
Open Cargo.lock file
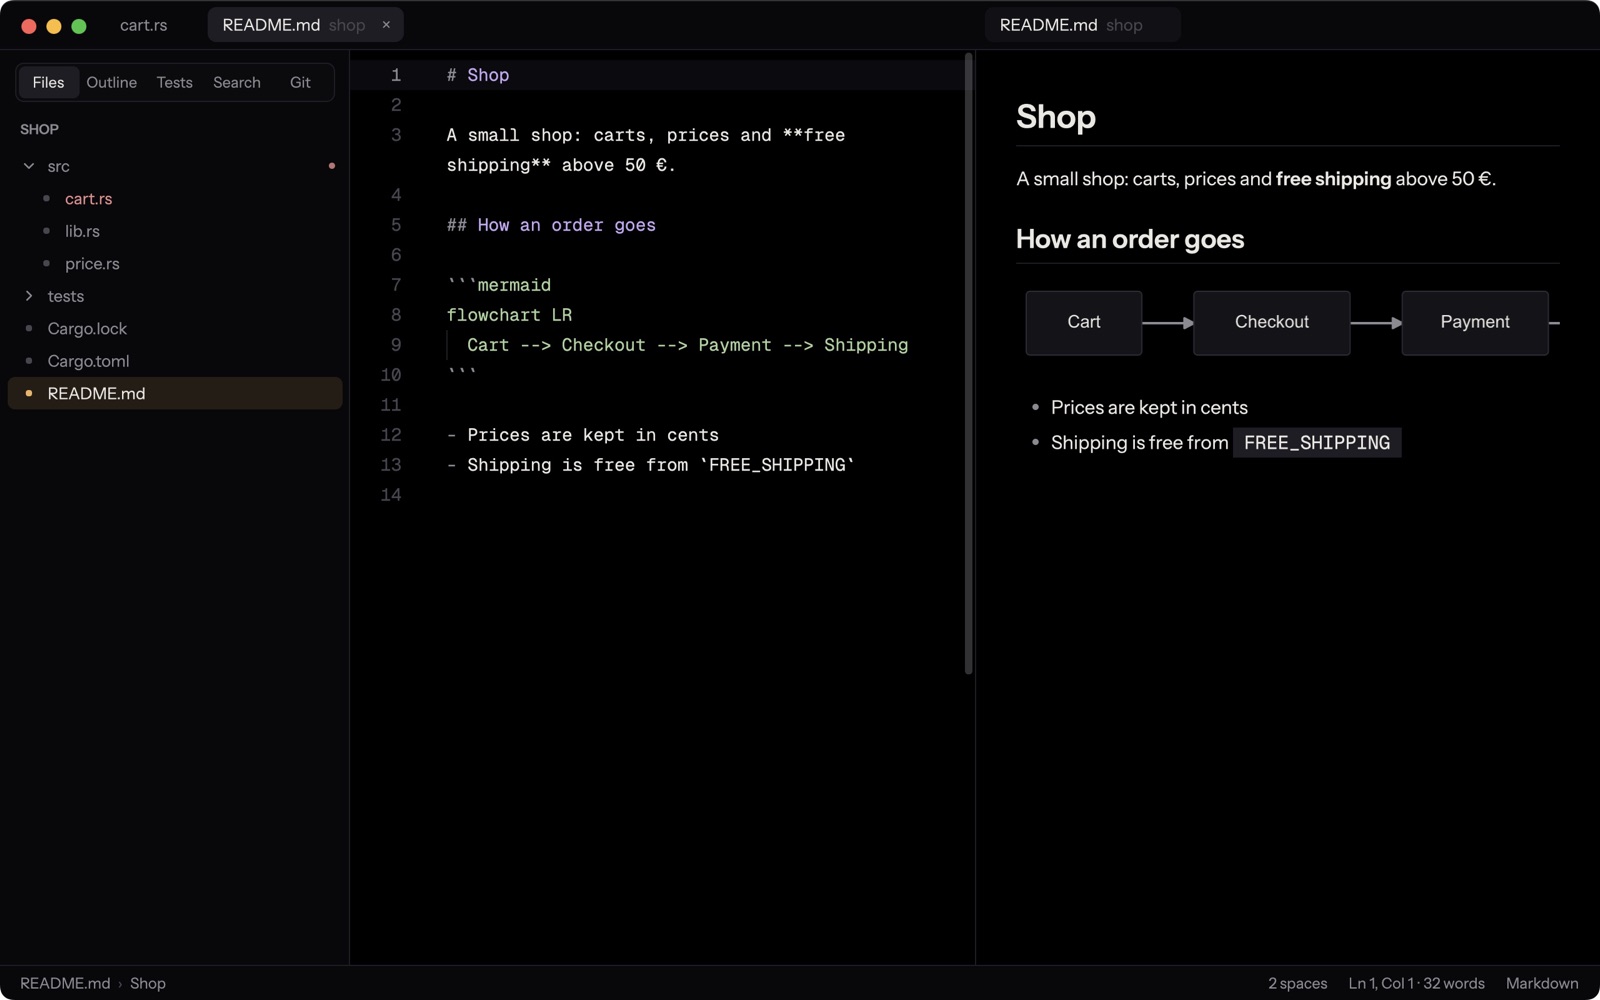(175, 329)
